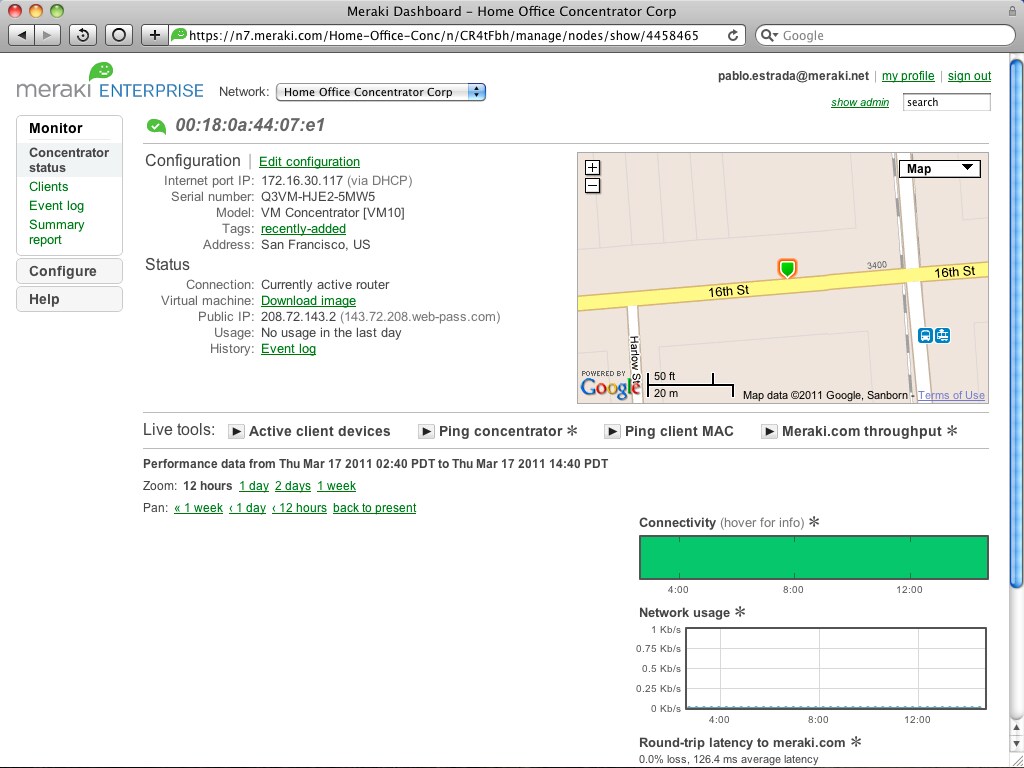Click magnifier icon in Google search field
The image size is (1024, 768).
click(769, 35)
